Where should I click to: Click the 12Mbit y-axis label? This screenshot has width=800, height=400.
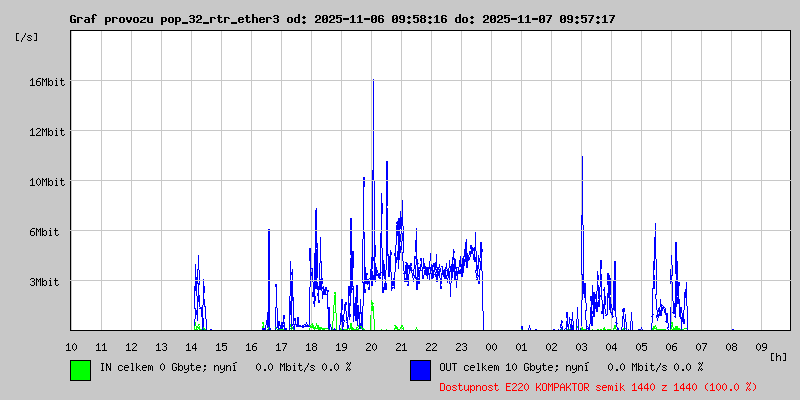46,132
